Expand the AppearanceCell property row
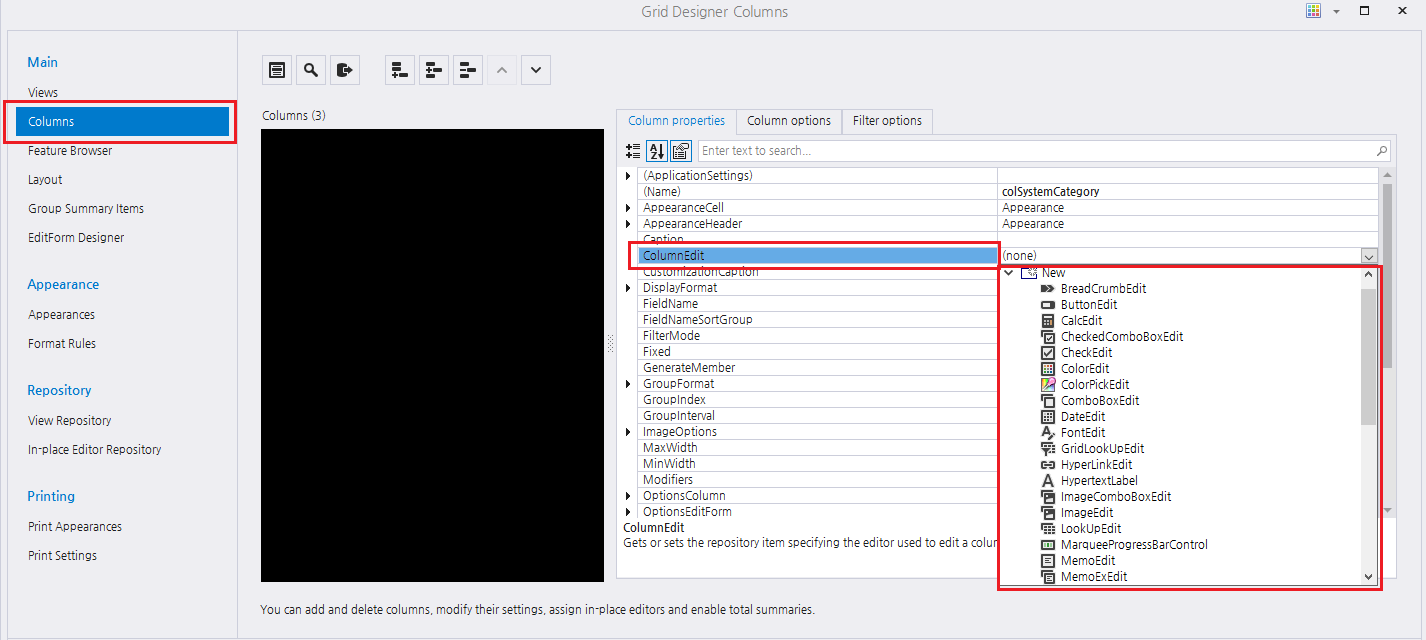The height and width of the screenshot is (640, 1426). coord(628,207)
